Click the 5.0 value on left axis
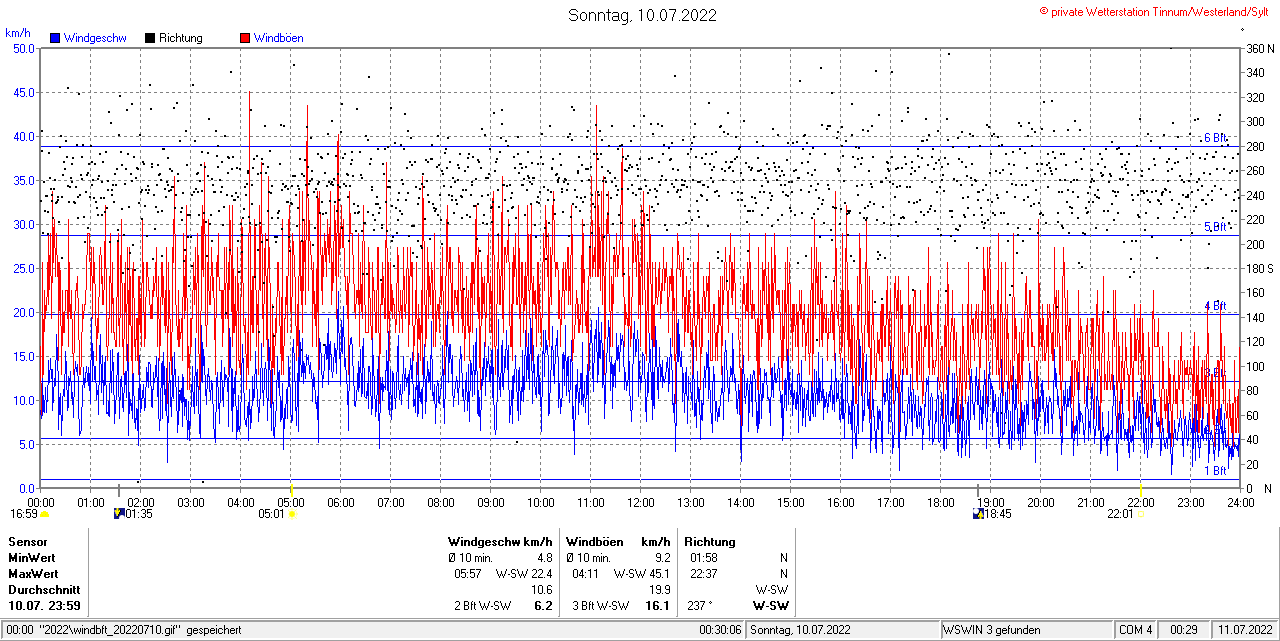Viewport: 1280px width, 641px height. (x=26, y=444)
